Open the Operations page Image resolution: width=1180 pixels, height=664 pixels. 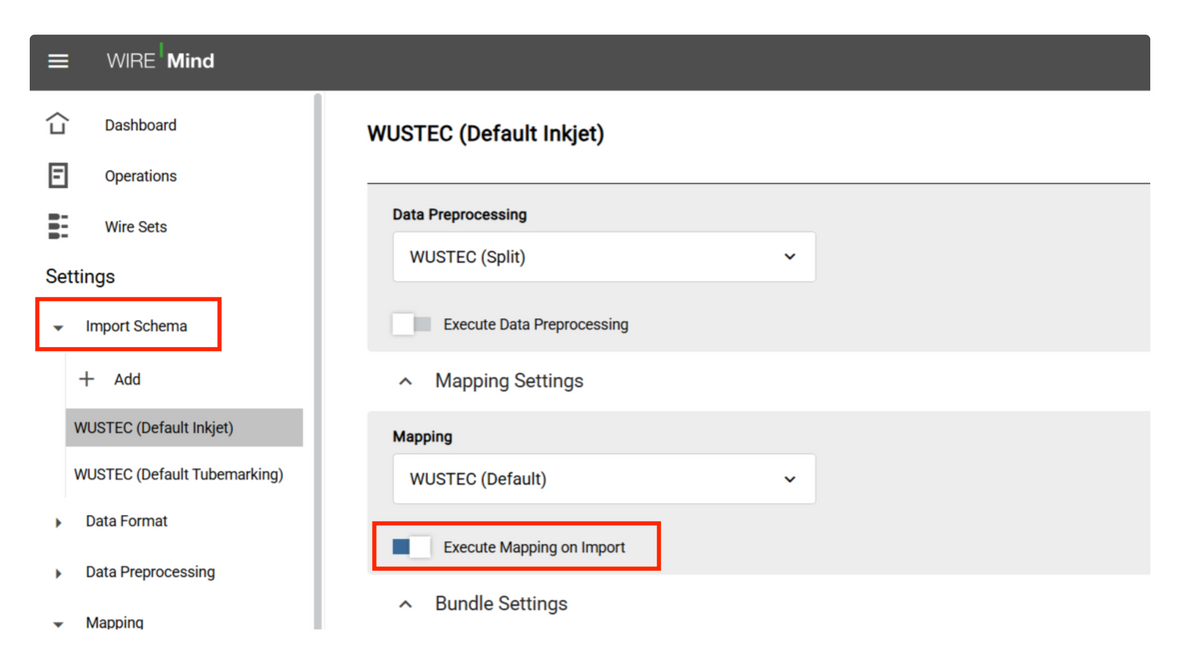[141, 176]
